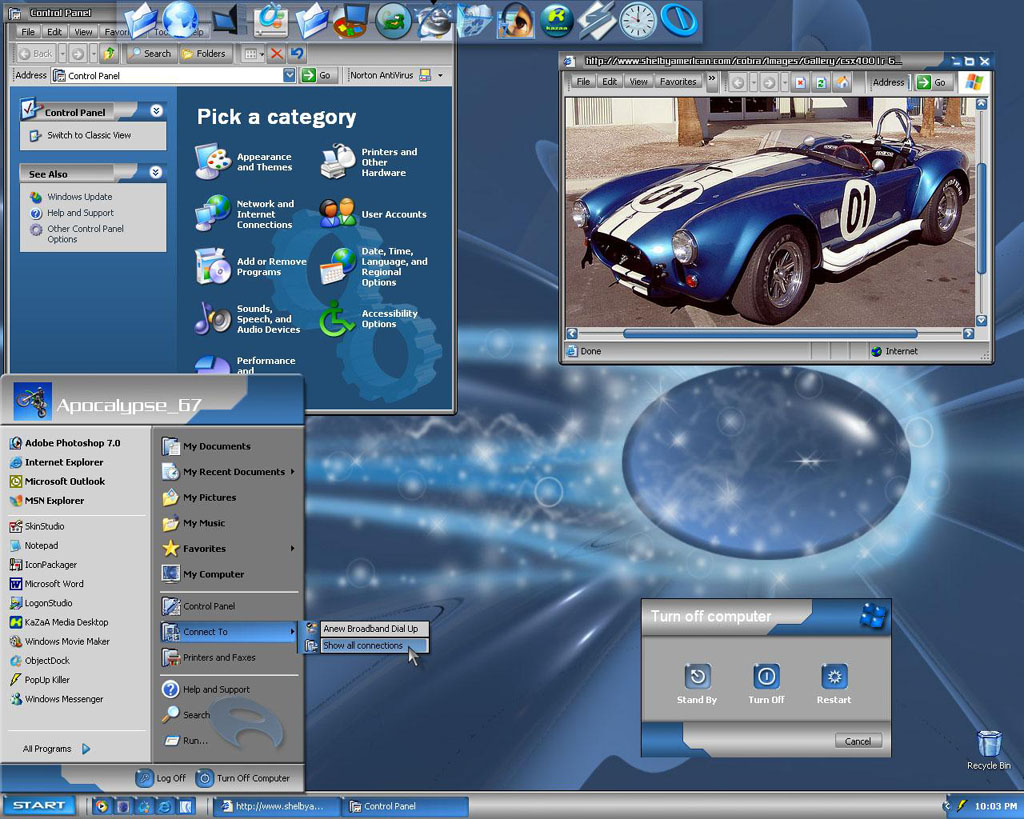The width and height of the screenshot is (1024, 819).
Task: Open the Edit menu in Control Panel
Action: tap(55, 31)
